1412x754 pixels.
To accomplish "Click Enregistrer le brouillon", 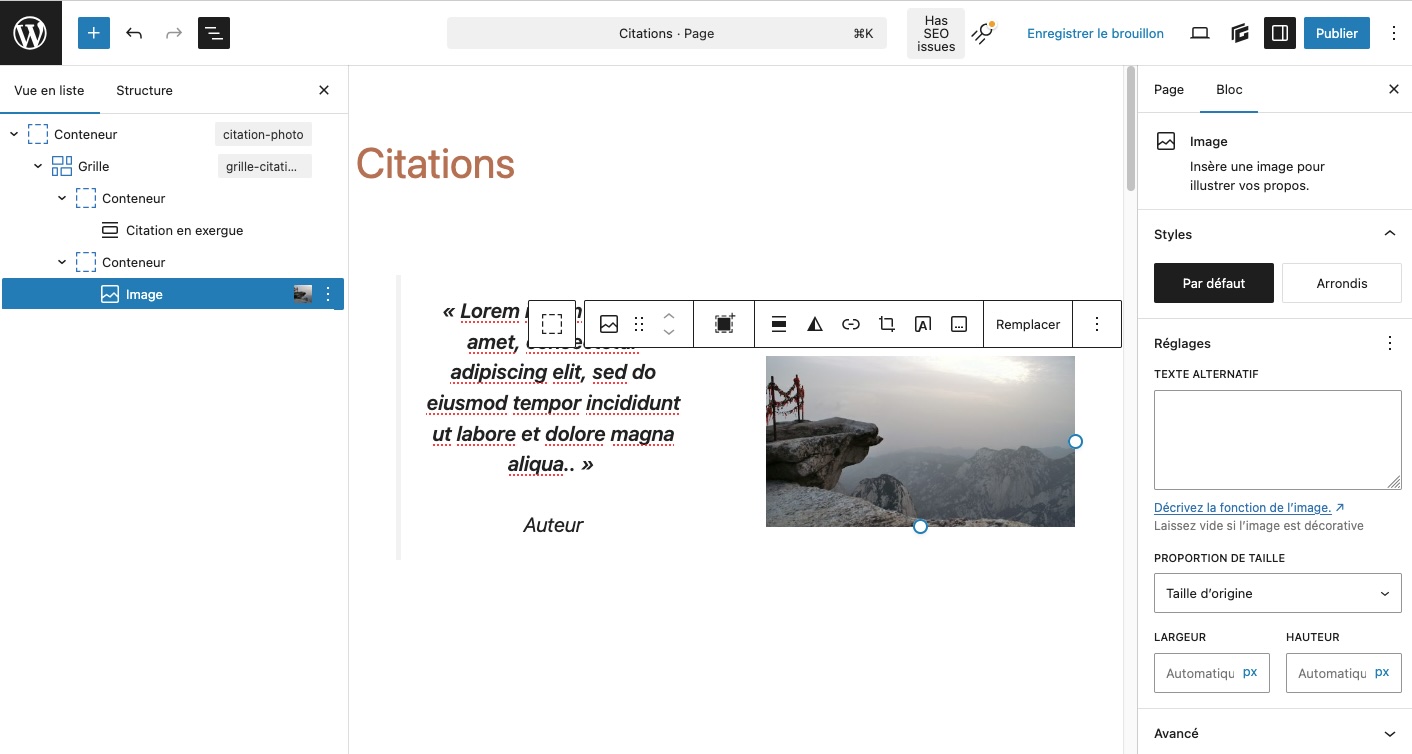I will (x=1095, y=33).
